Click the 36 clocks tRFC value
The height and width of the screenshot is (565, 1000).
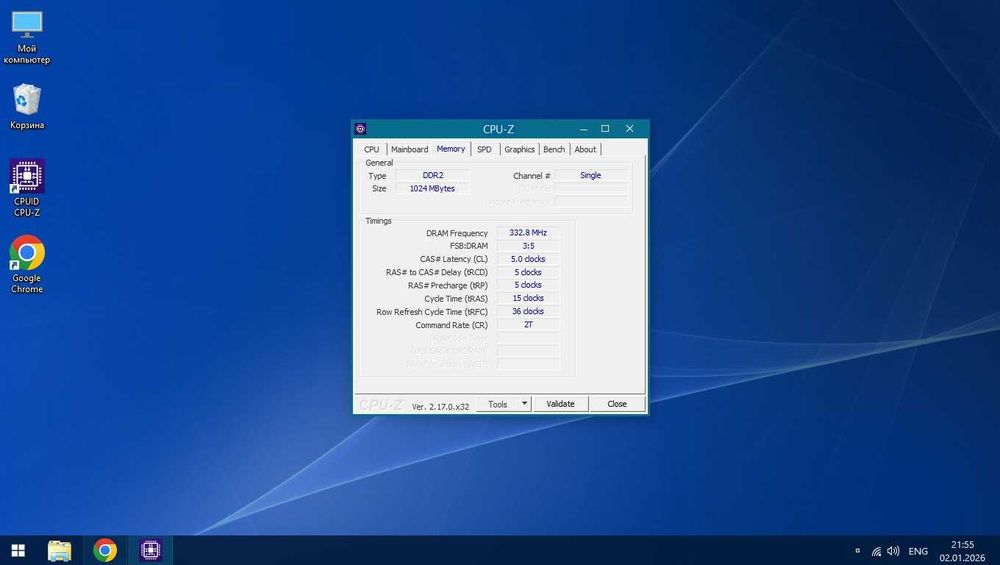[528, 311]
